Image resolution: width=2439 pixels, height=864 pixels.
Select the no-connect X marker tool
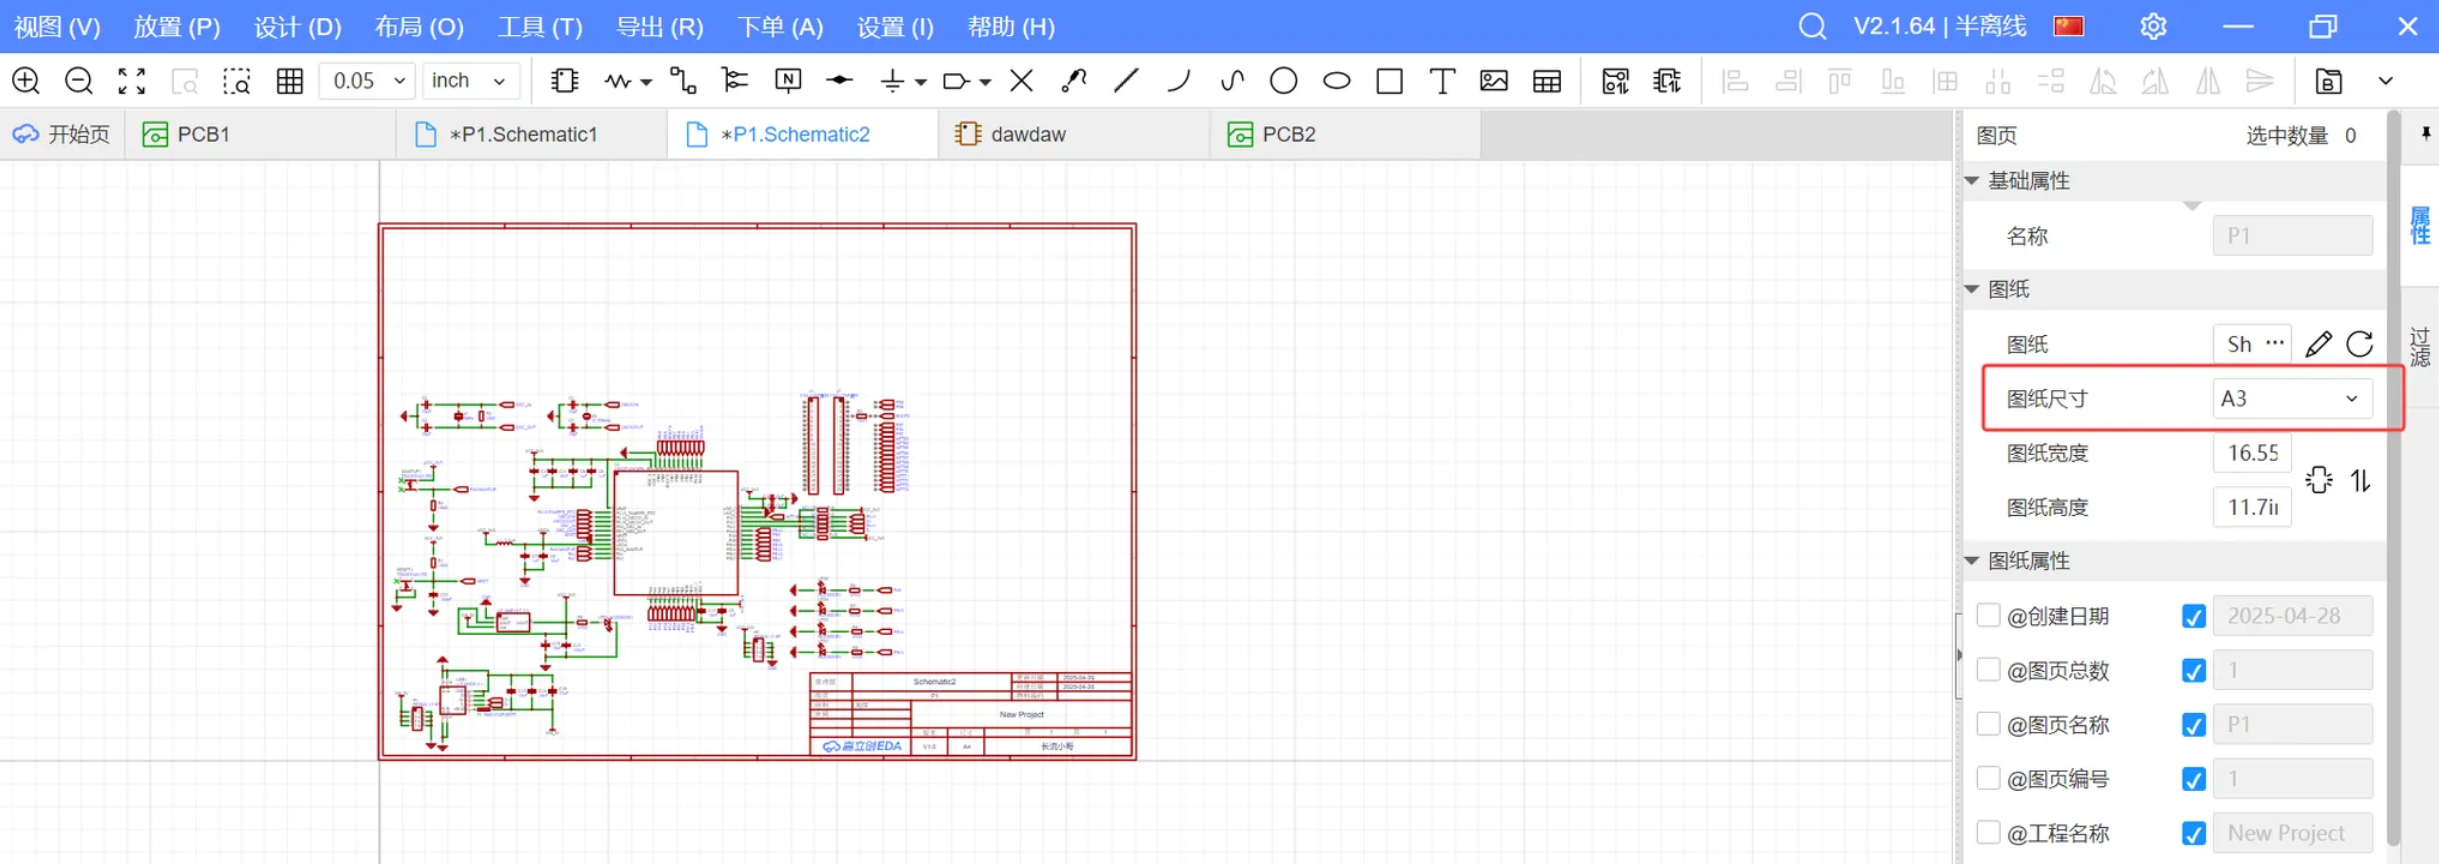(x=1021, y=81)
